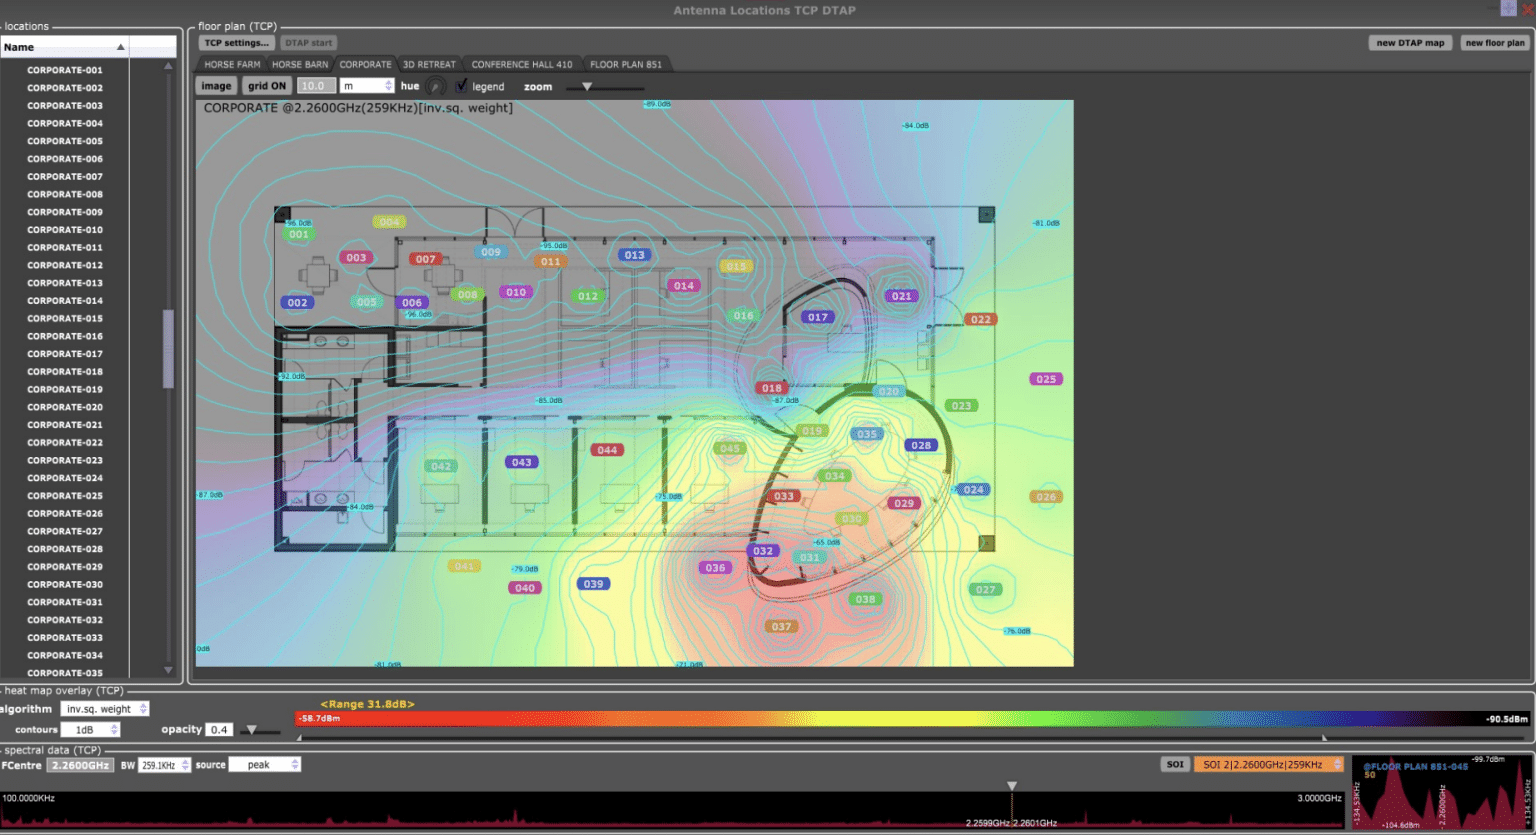Switch to the HORSE FARM tab
1536x835 pixels.
[x=233, y=63]
